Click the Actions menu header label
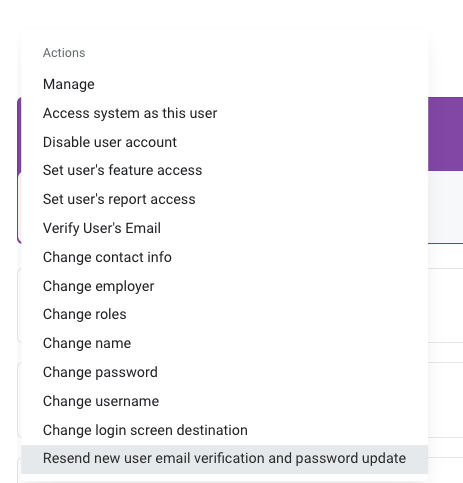The height and width of the screenshot is (483, 463). [x=64, y=53]
